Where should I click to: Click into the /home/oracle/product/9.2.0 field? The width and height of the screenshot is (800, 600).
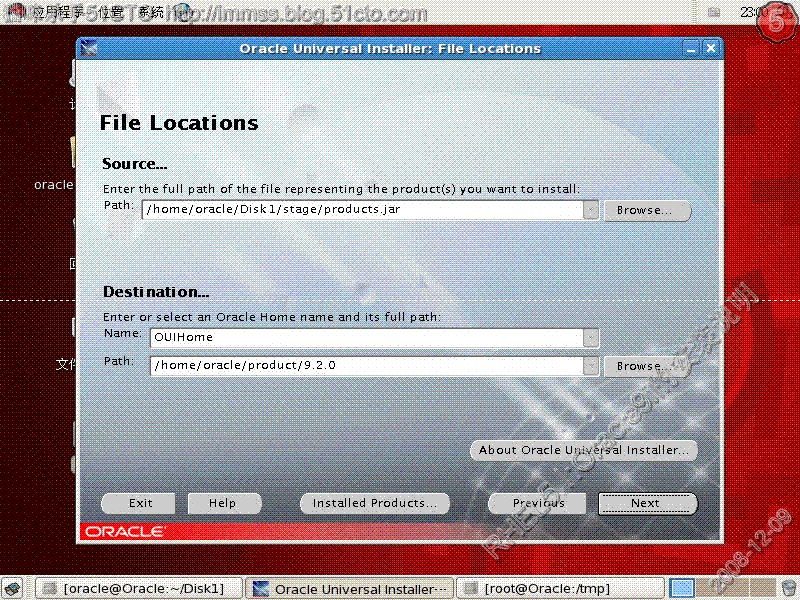(367, 366)
